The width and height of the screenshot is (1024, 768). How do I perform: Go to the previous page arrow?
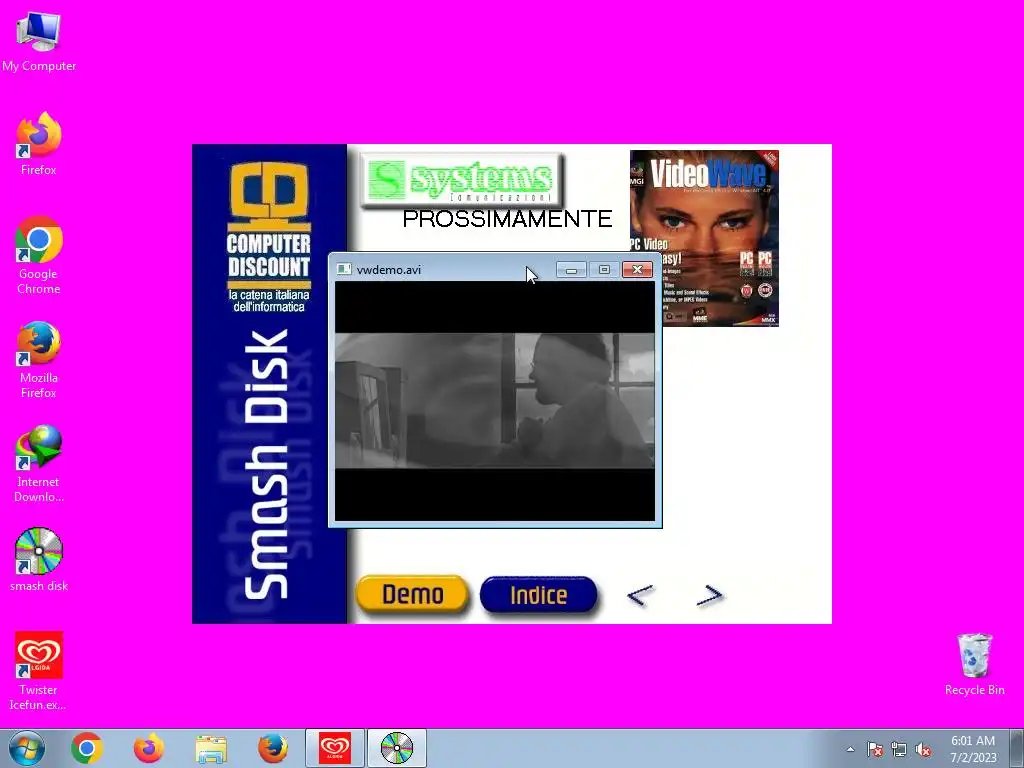639,595
